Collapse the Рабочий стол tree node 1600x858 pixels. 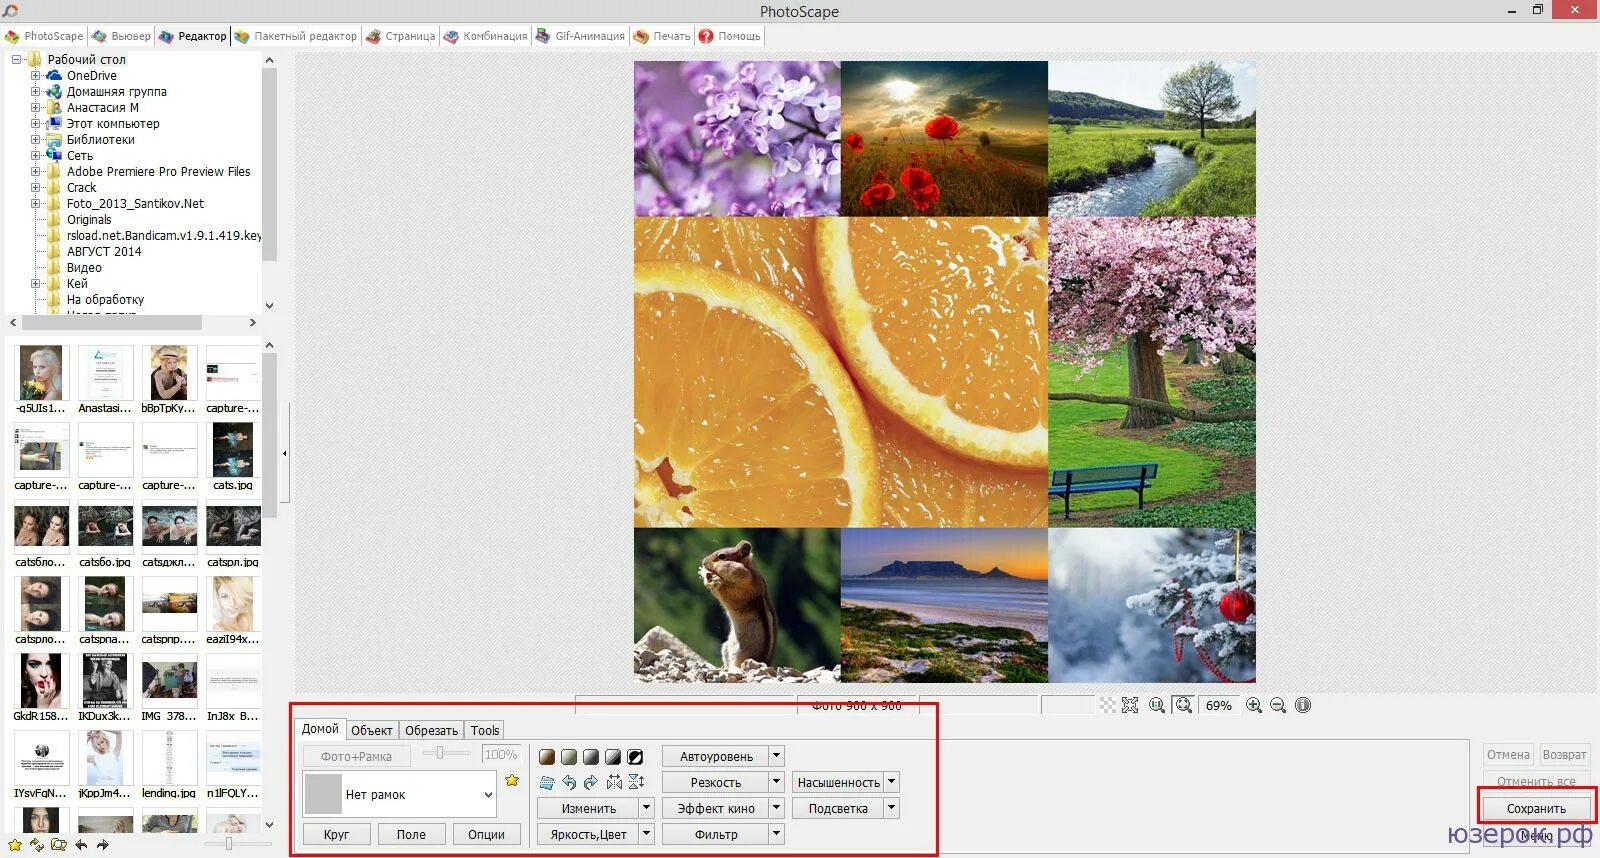click(17, 60)
